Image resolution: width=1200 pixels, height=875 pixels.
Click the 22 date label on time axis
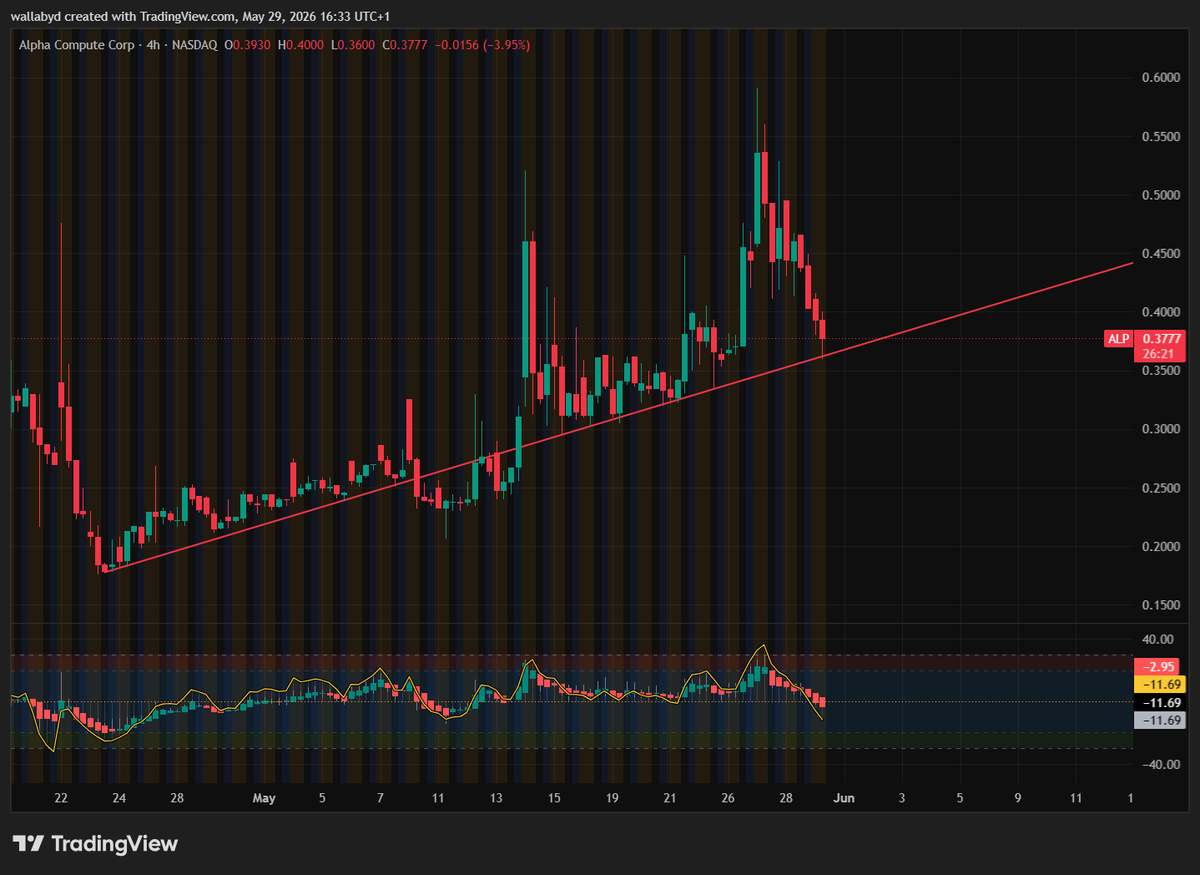click(x=61, y=798)
